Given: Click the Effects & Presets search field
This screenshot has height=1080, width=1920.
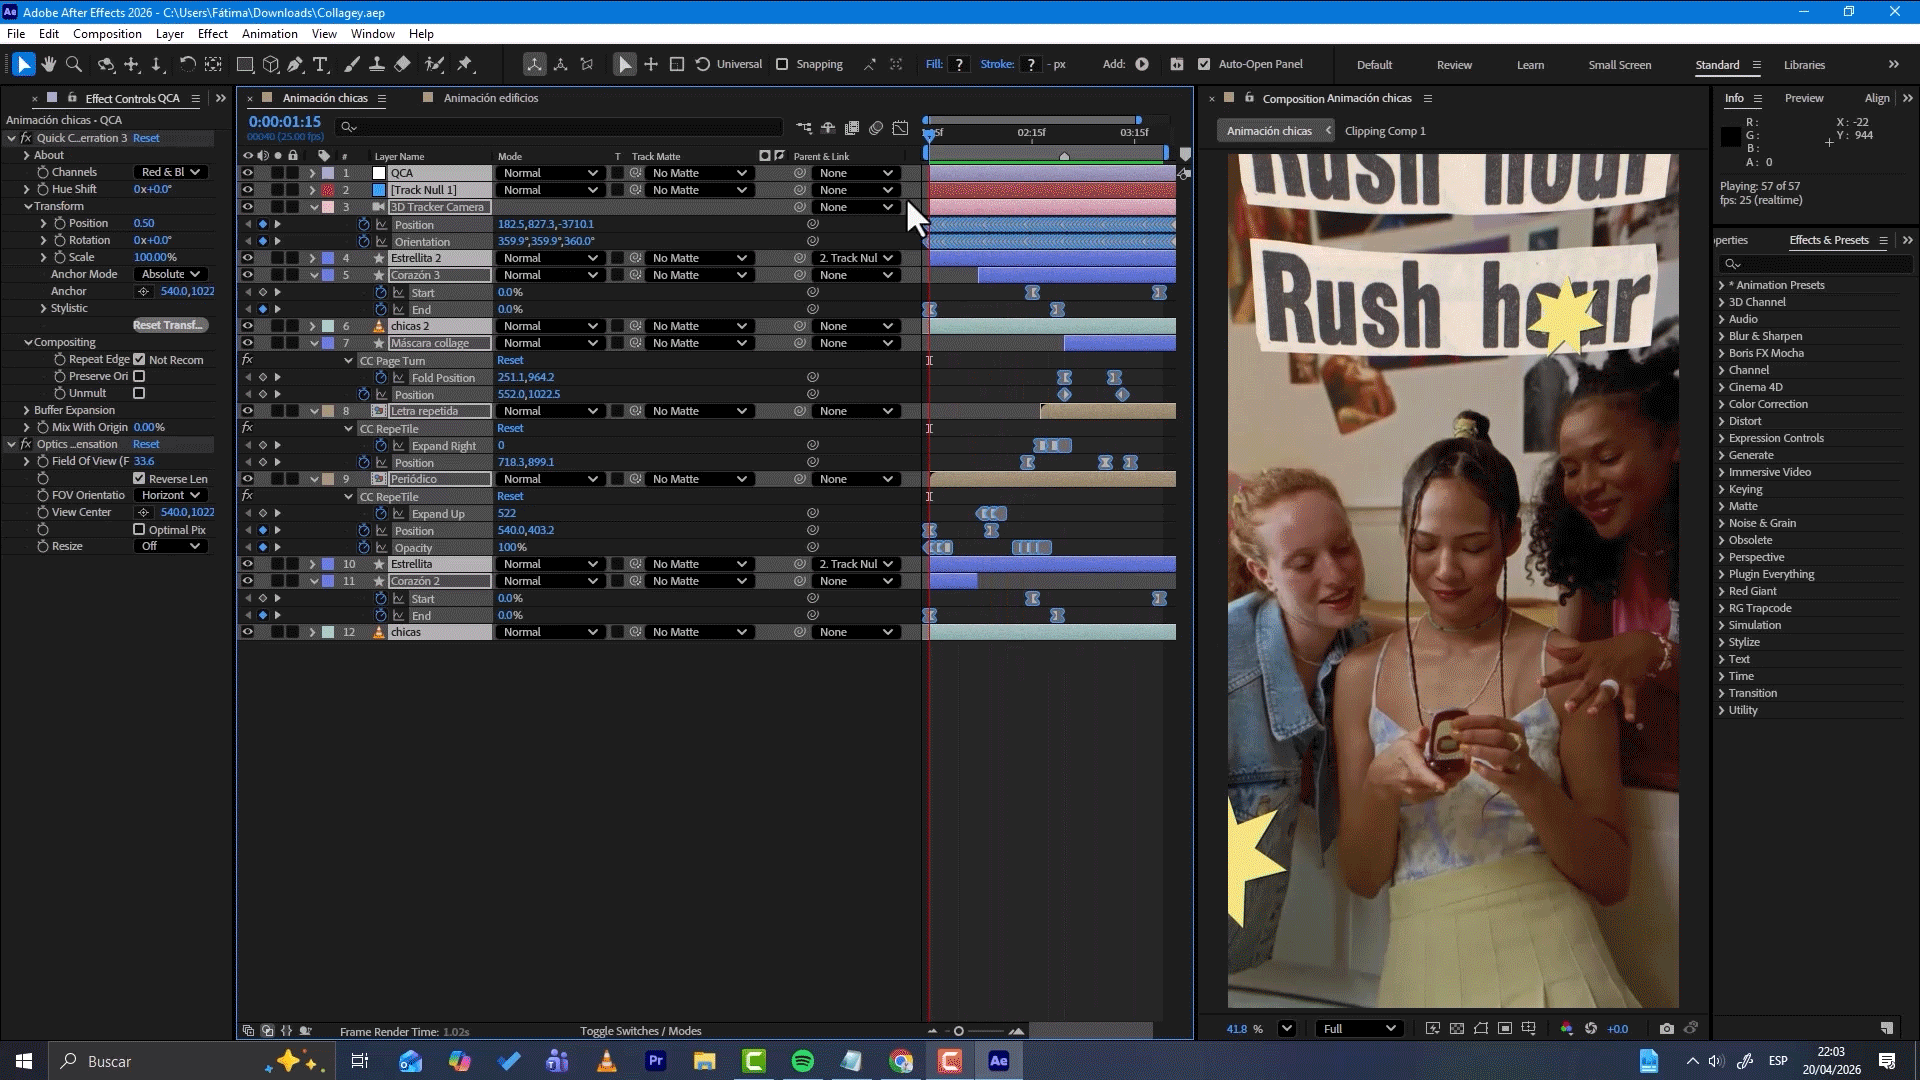Looking at the screenshot, I should point(1816,264).
